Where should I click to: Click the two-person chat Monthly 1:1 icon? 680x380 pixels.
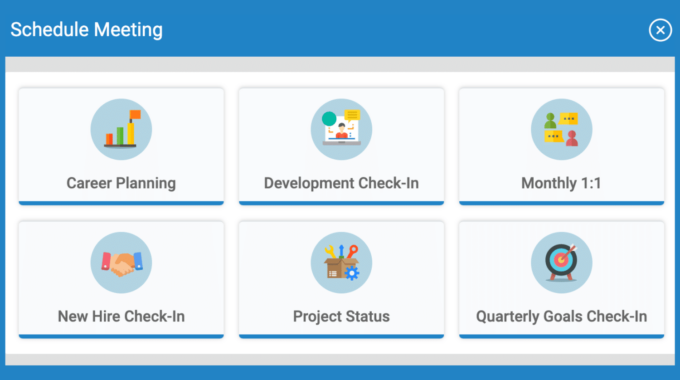[562, 129]
